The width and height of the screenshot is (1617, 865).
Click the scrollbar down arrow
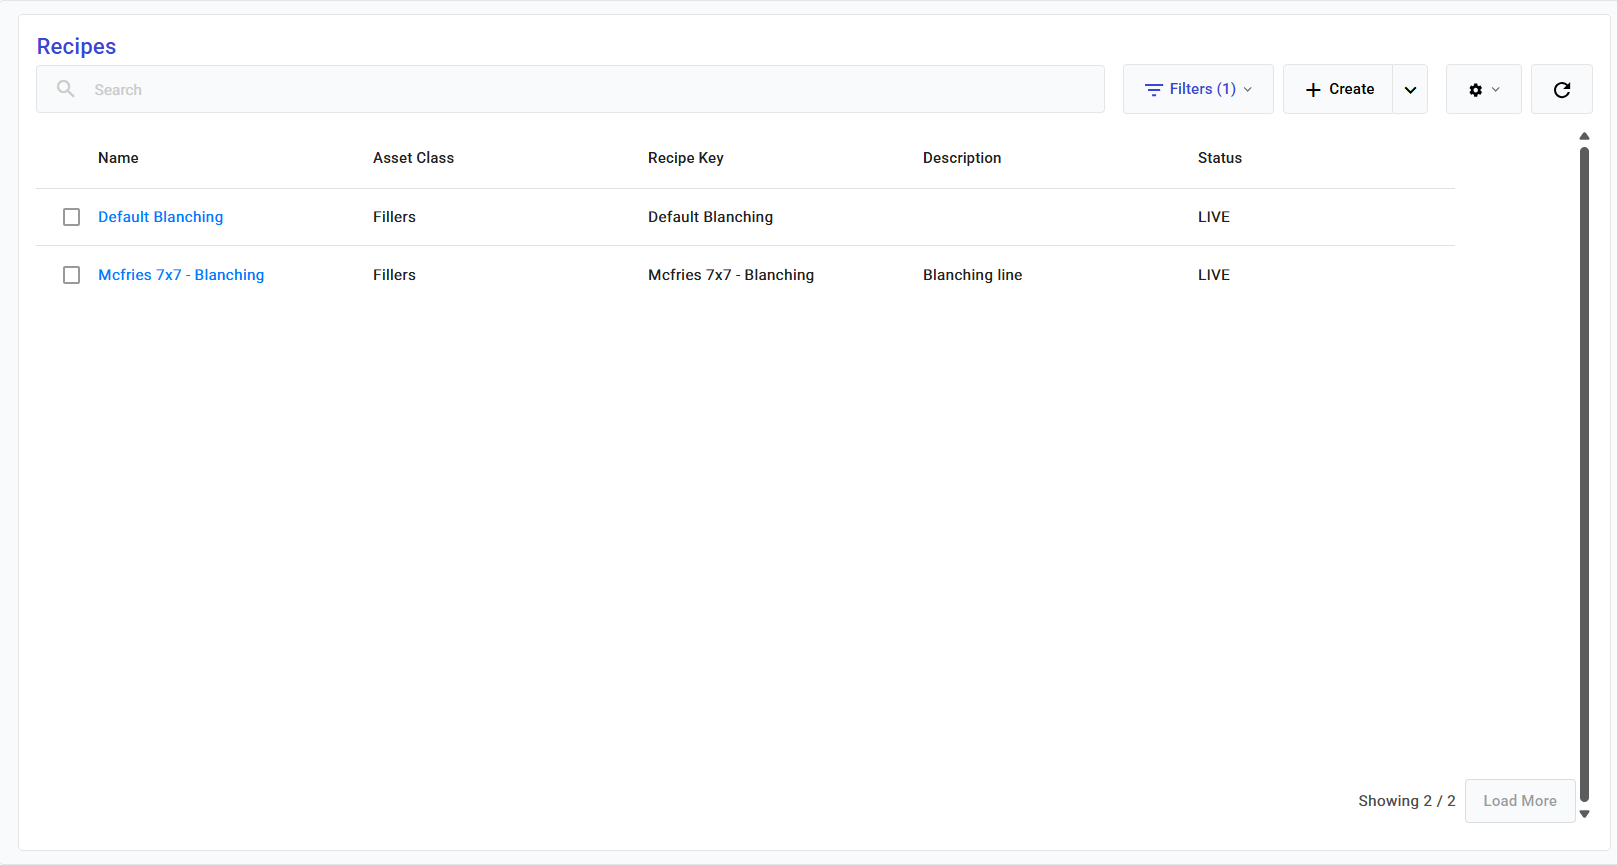[x=1584, y=814]
